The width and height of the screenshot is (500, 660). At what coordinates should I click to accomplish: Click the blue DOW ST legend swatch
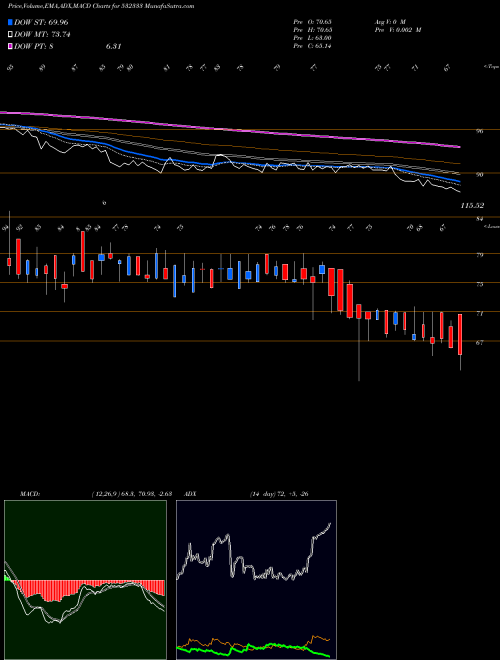[x=10, y=22]
